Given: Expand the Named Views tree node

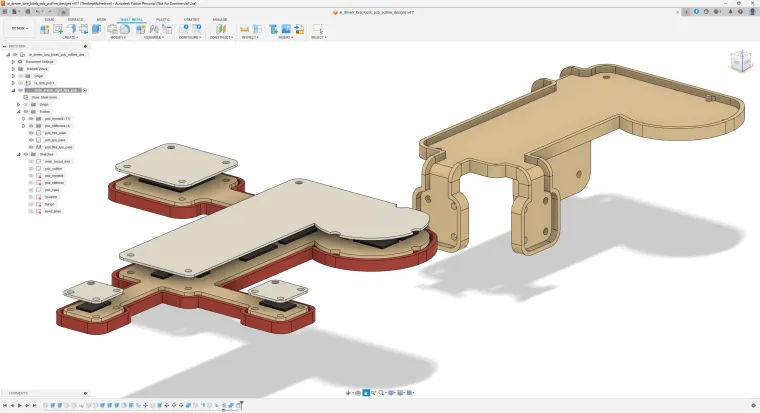Looking at the screenshot, I should [x=13, y=69].
